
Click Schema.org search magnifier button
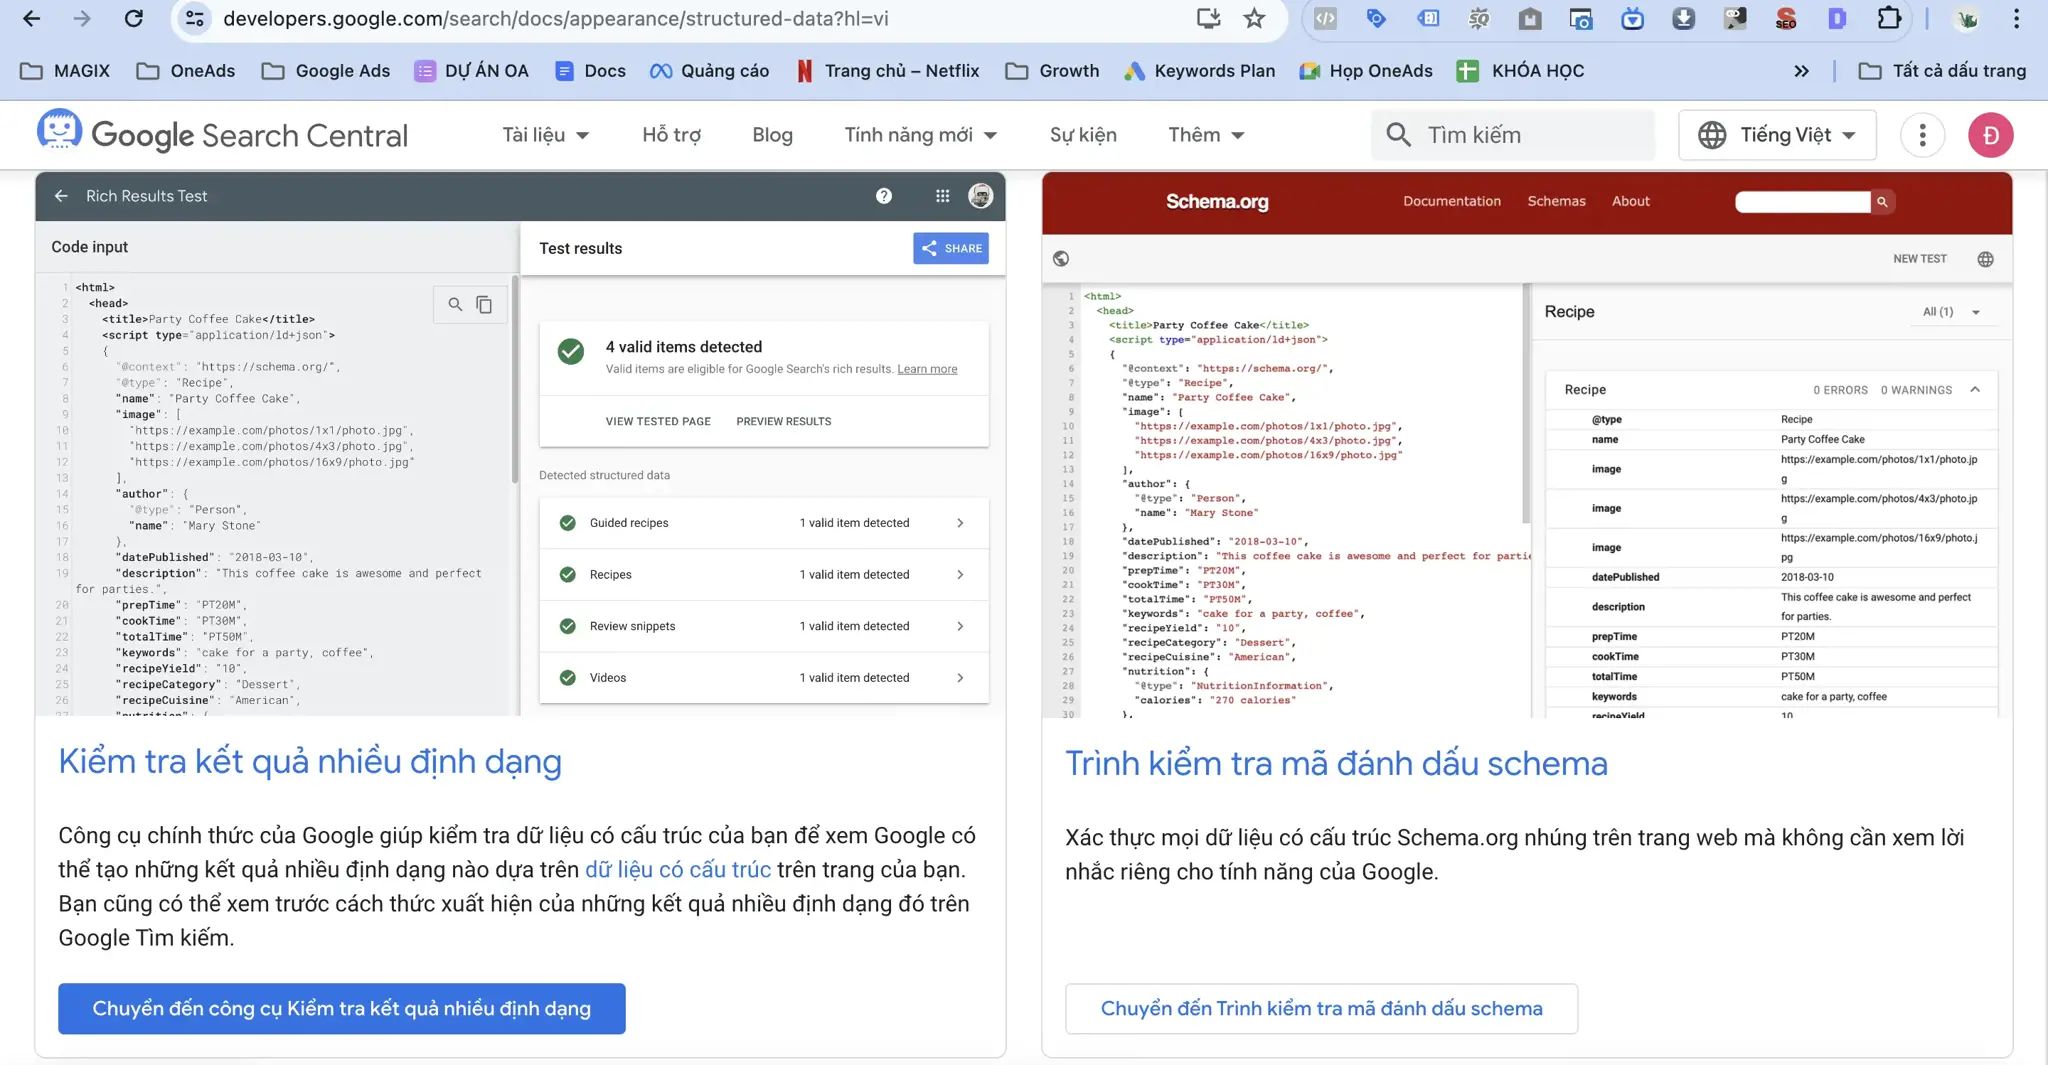[x=1882, y=202]
